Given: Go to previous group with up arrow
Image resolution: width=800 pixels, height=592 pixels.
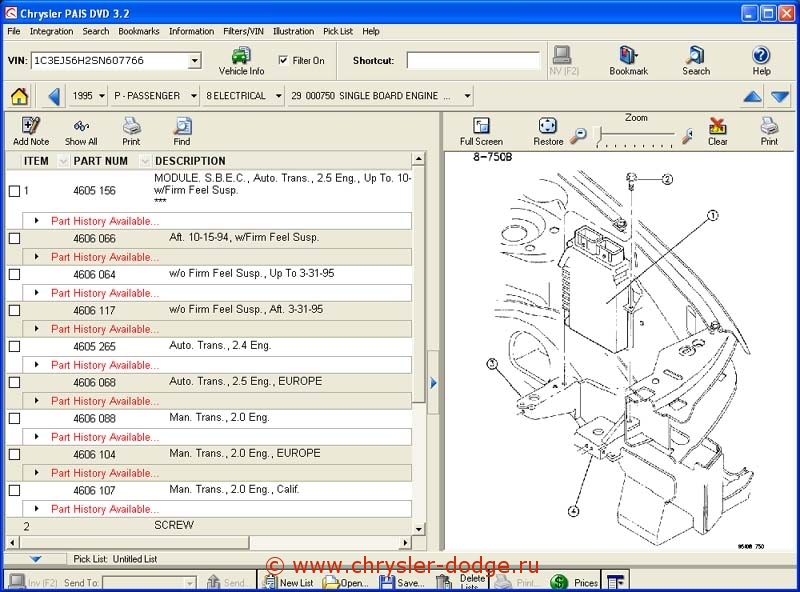Looking at the screenshot, I should point(753,96).
